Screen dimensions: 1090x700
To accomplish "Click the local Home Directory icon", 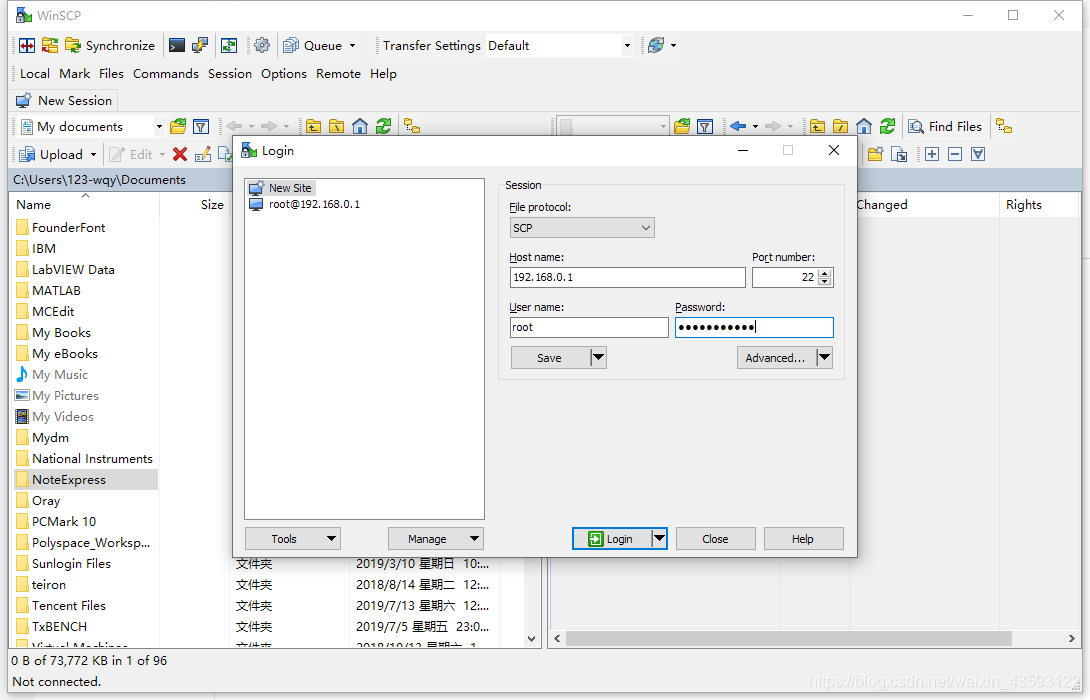I will click(359, 127).
